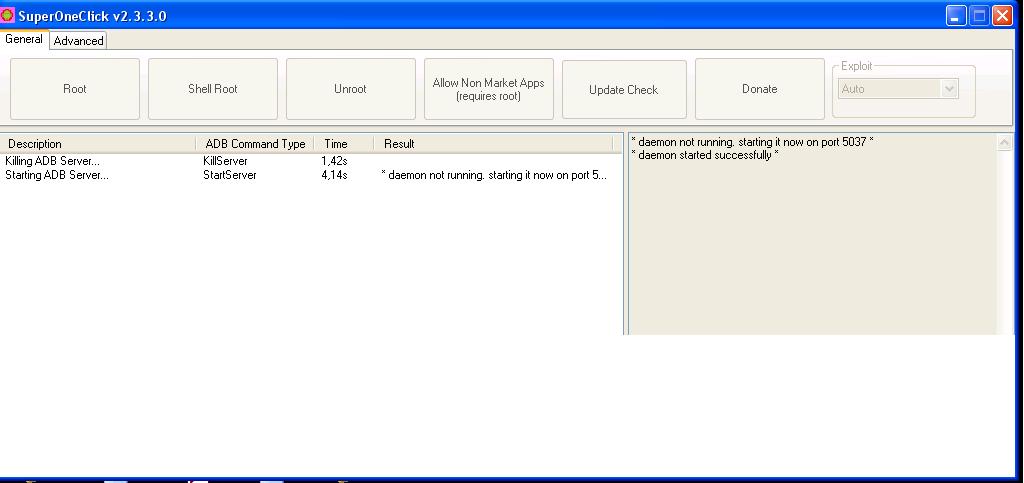Click the 1,42s time value
This screenshot has width=1024, height=483.
click(334, 161)
